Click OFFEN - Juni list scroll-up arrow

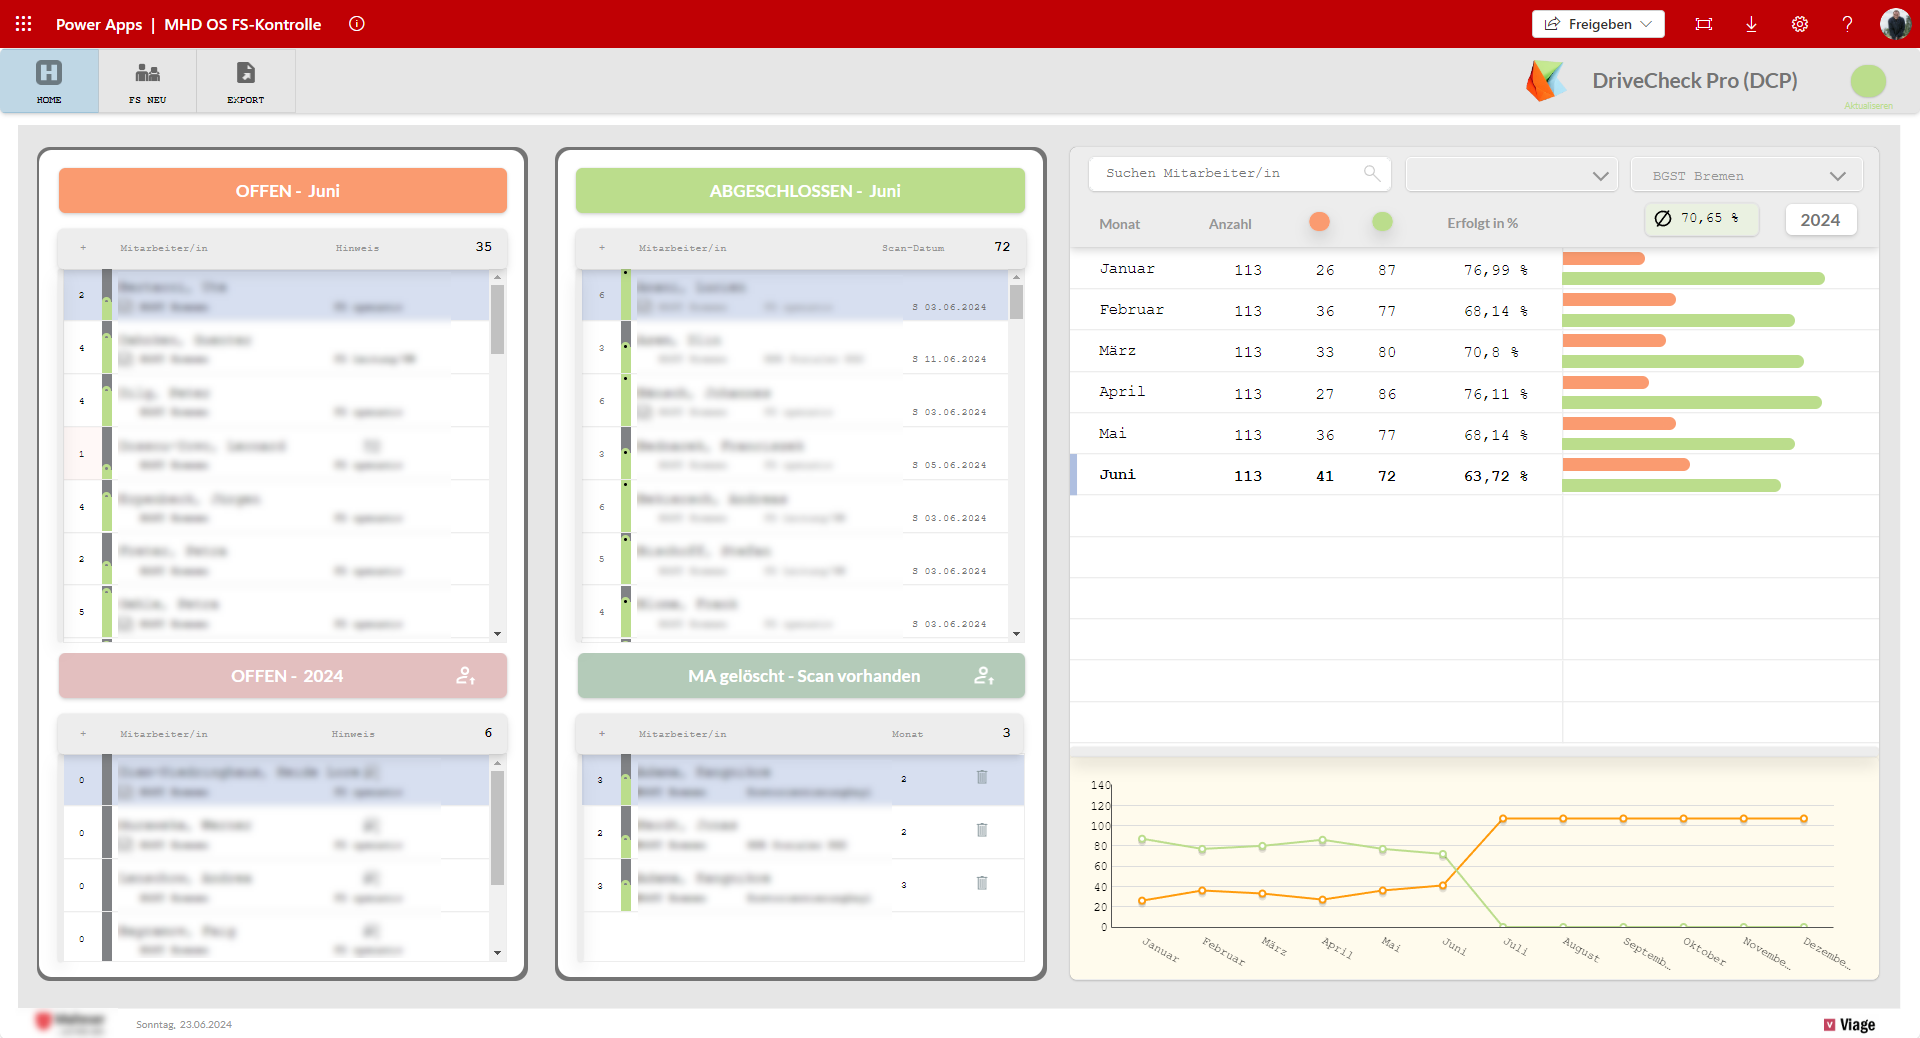tap(497, 277)
